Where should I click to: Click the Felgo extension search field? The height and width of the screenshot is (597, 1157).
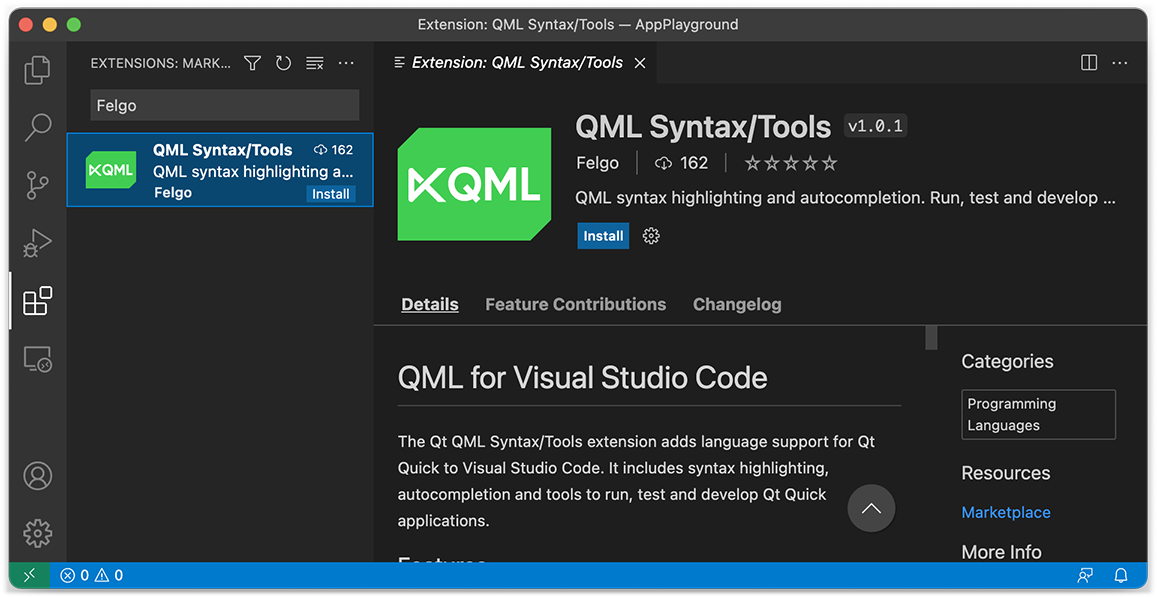[x=224, y=105]
